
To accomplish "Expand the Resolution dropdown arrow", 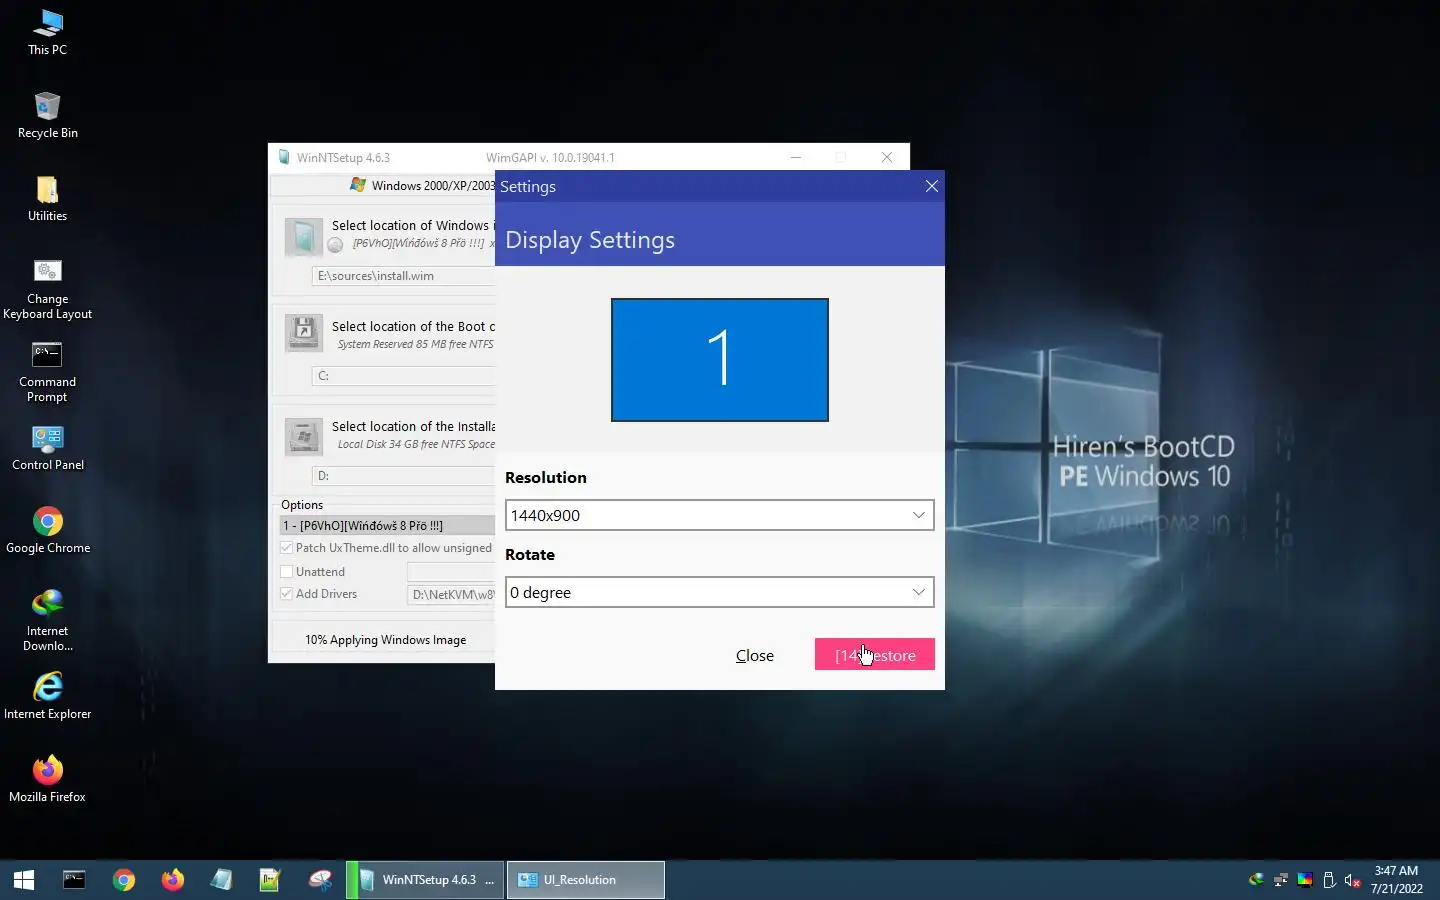I will 918,515.
